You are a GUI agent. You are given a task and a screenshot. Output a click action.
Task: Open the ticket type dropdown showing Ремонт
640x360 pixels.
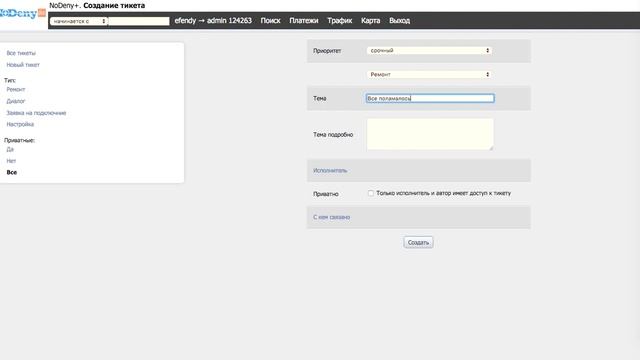click(x=429, y=75)
